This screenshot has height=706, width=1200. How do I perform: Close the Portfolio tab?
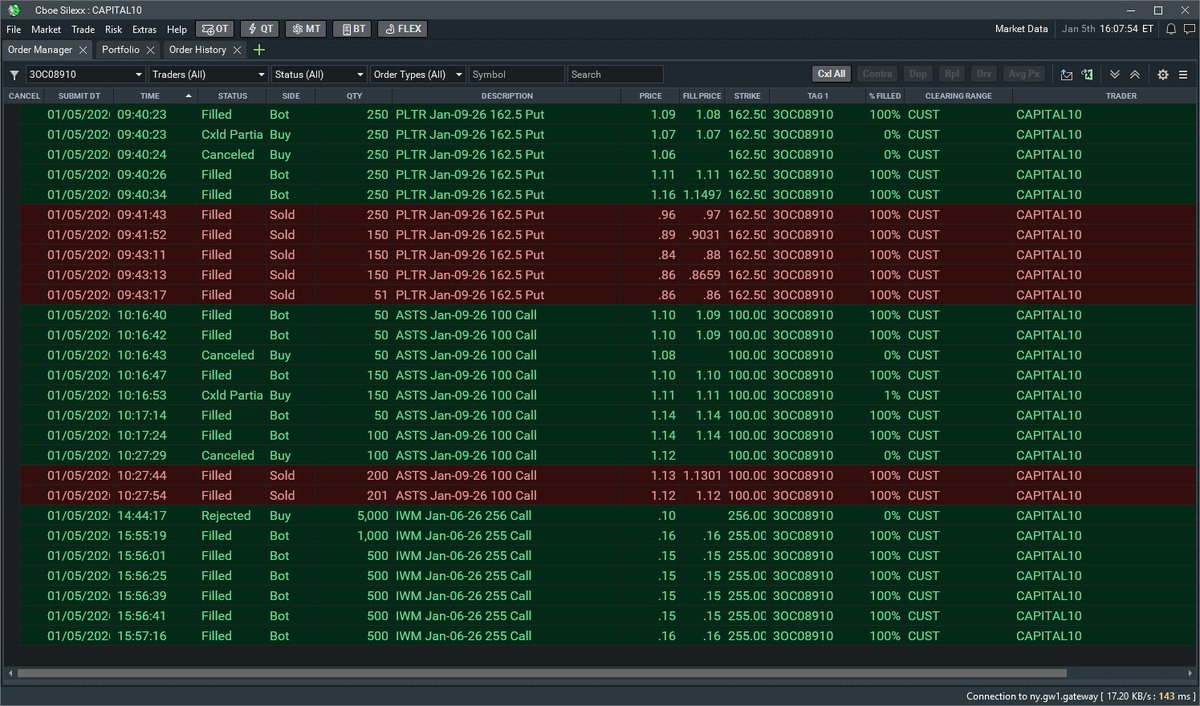(150, 49)
